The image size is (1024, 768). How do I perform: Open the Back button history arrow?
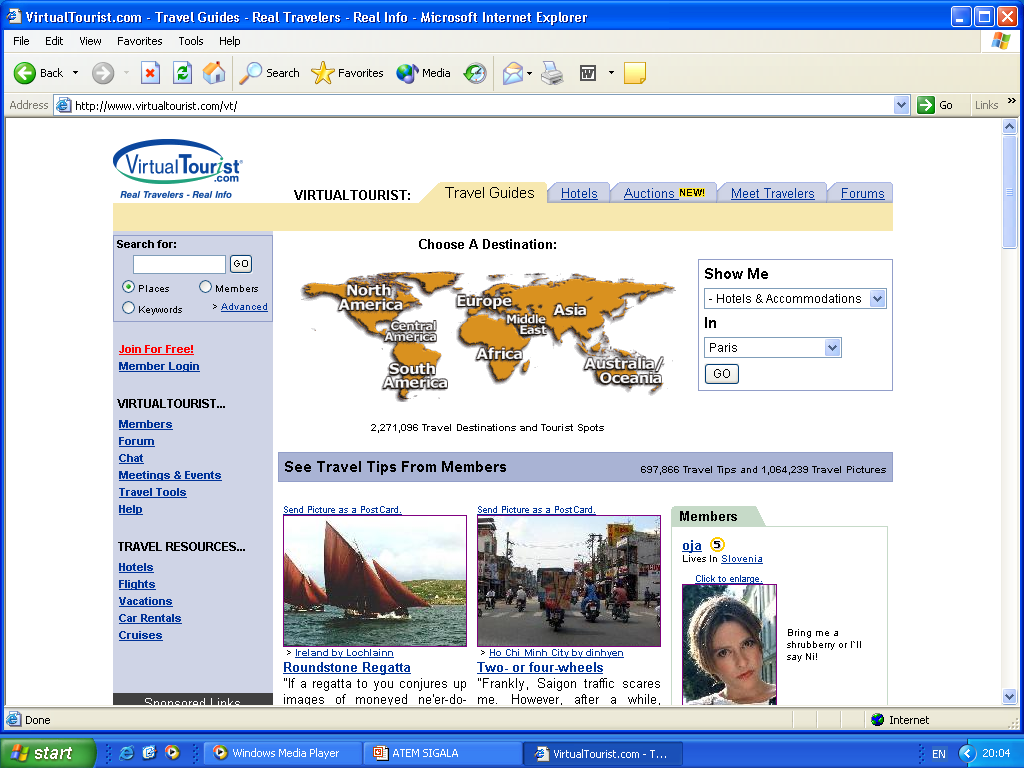[75, 73]
